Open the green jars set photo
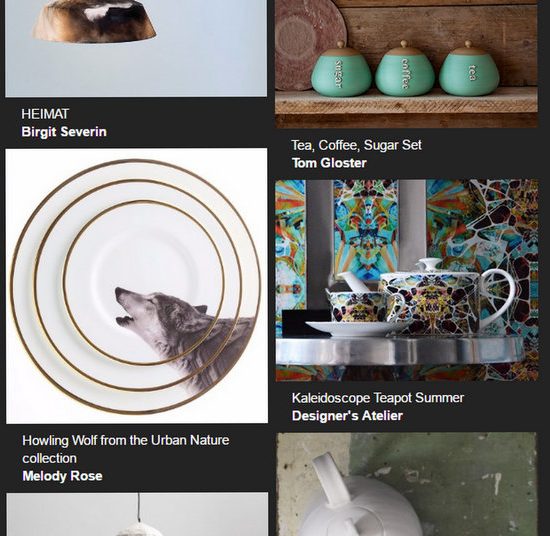This screenshot has height=536, width=550. point(406,64)
